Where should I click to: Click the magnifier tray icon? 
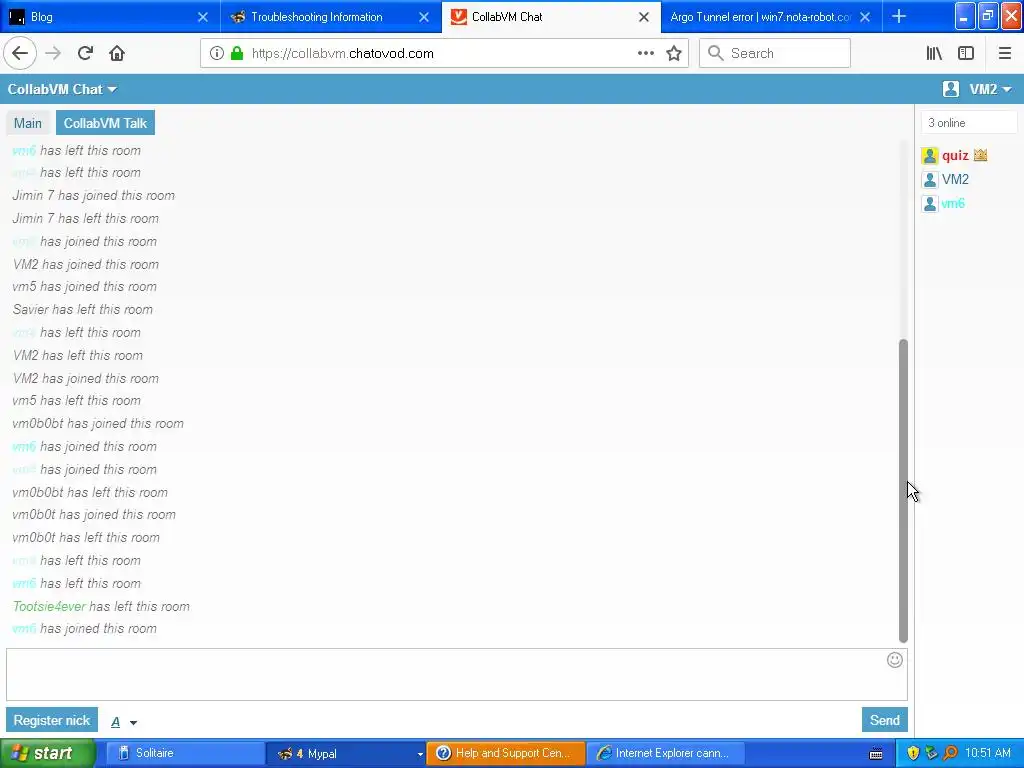click(950, 753)
